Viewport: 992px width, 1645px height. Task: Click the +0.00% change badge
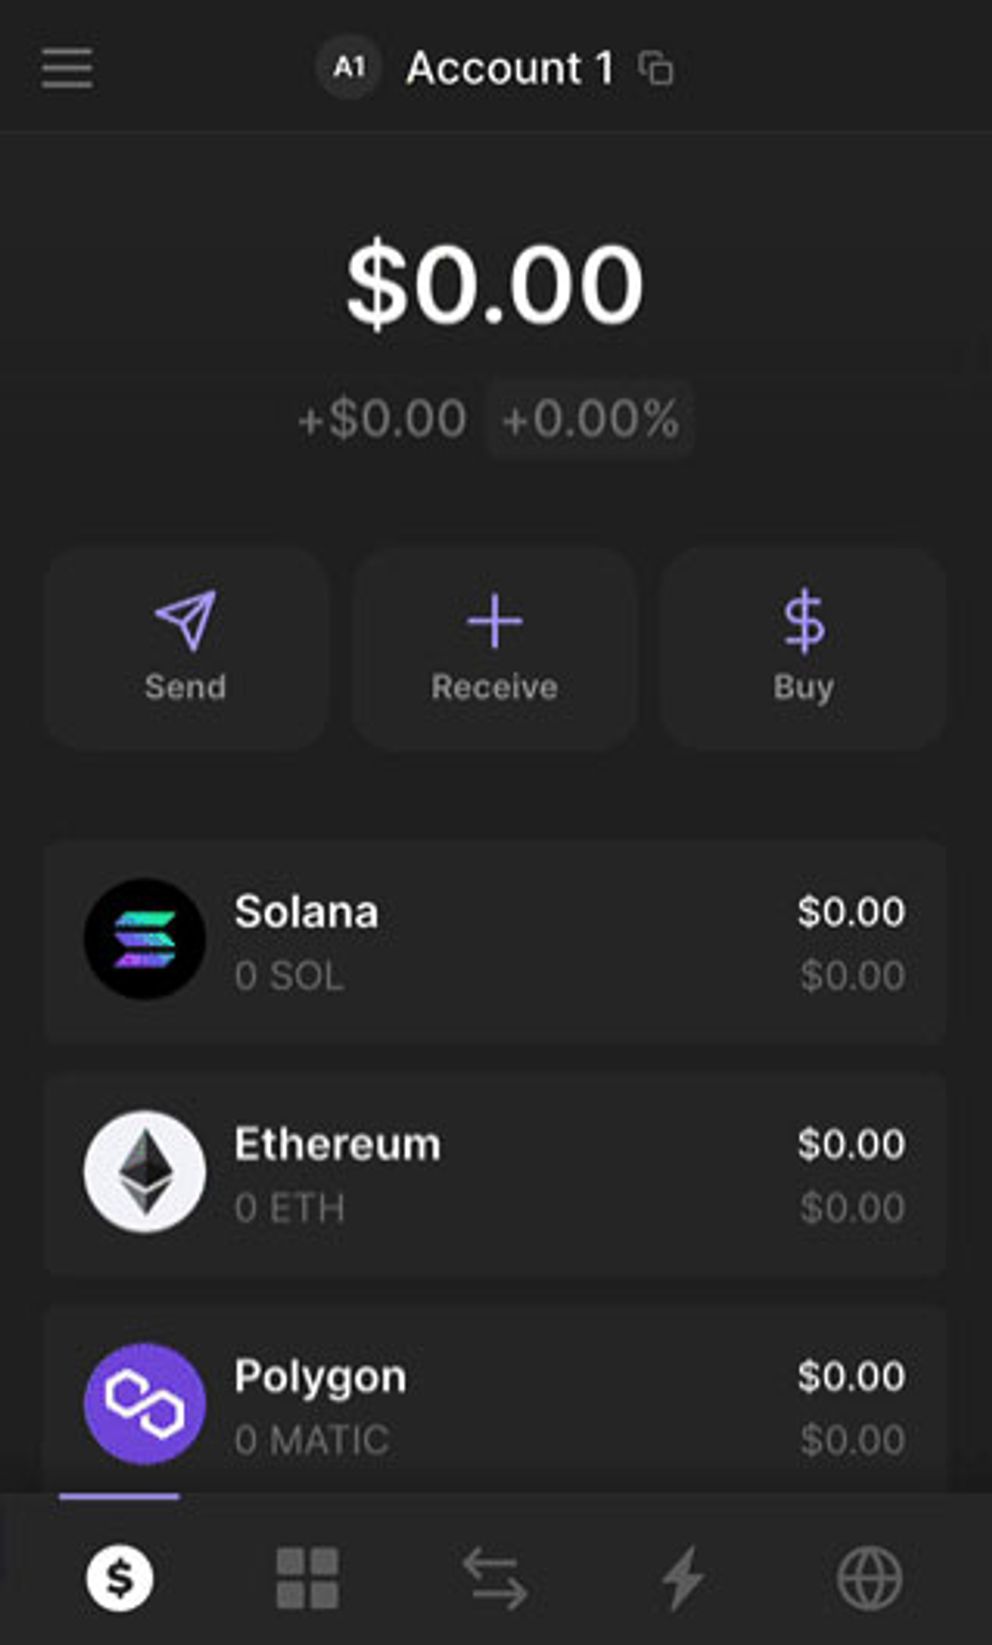coord(591,419)
